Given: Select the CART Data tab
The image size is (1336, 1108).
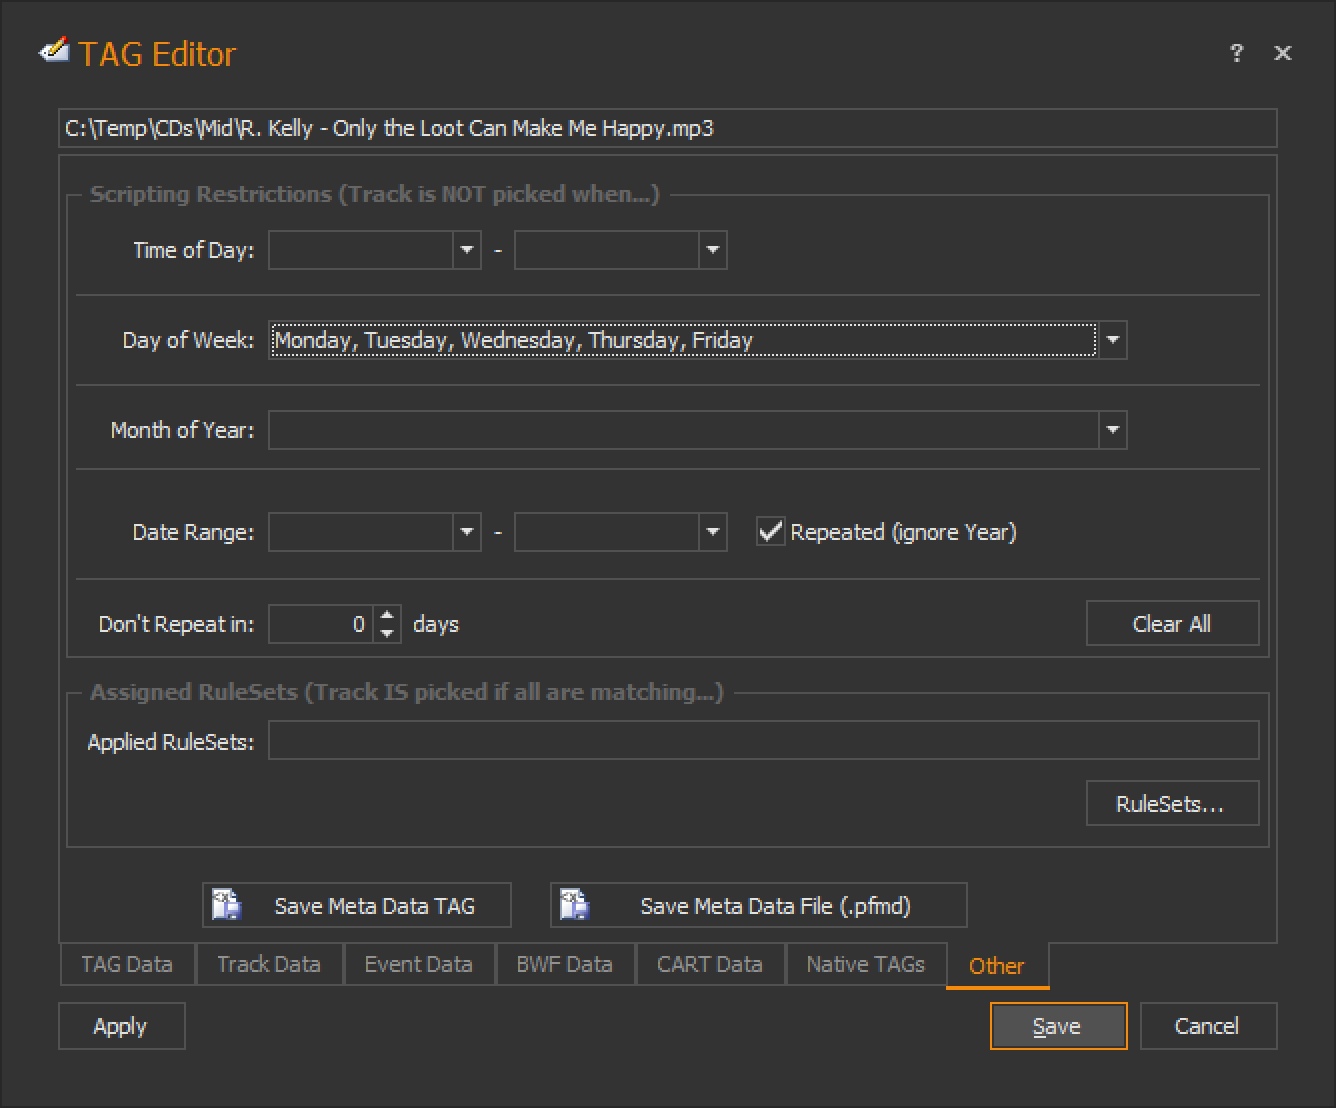Looking at the screenshot, I should pos(710,964).
